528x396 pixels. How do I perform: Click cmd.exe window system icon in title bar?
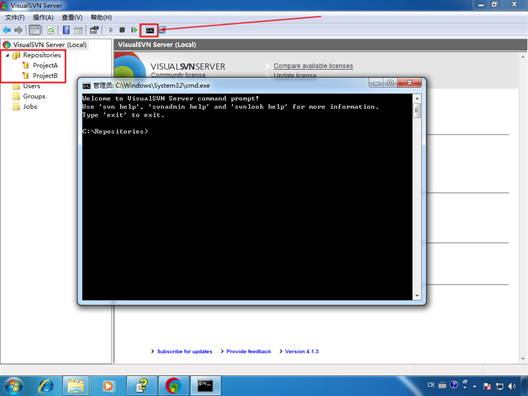point(87,86)
